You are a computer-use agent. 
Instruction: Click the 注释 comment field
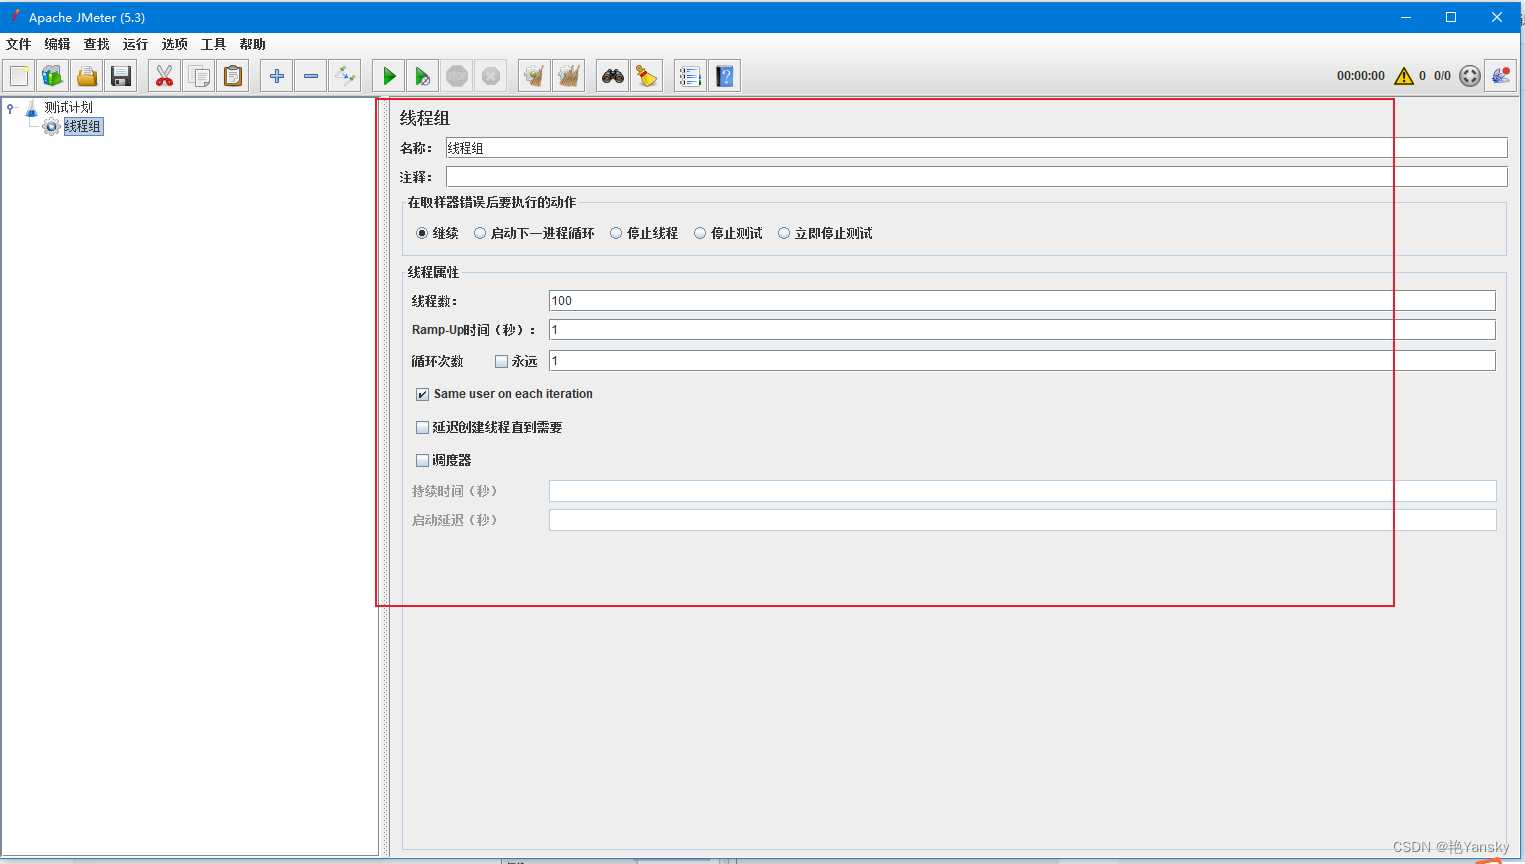click(976, 177)
